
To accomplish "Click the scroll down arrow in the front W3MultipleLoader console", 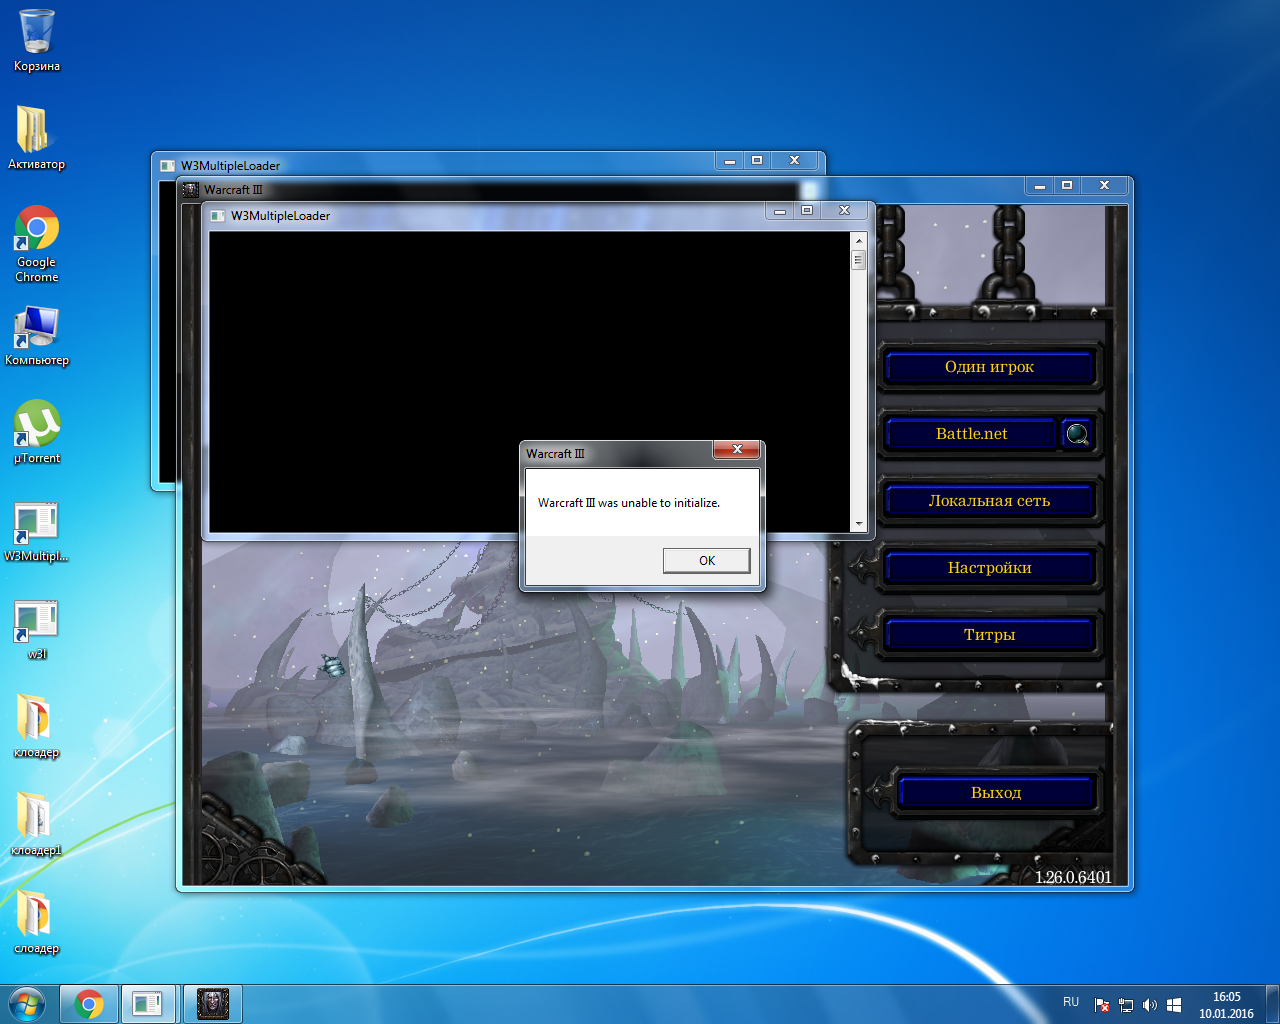I will (858, 524).
